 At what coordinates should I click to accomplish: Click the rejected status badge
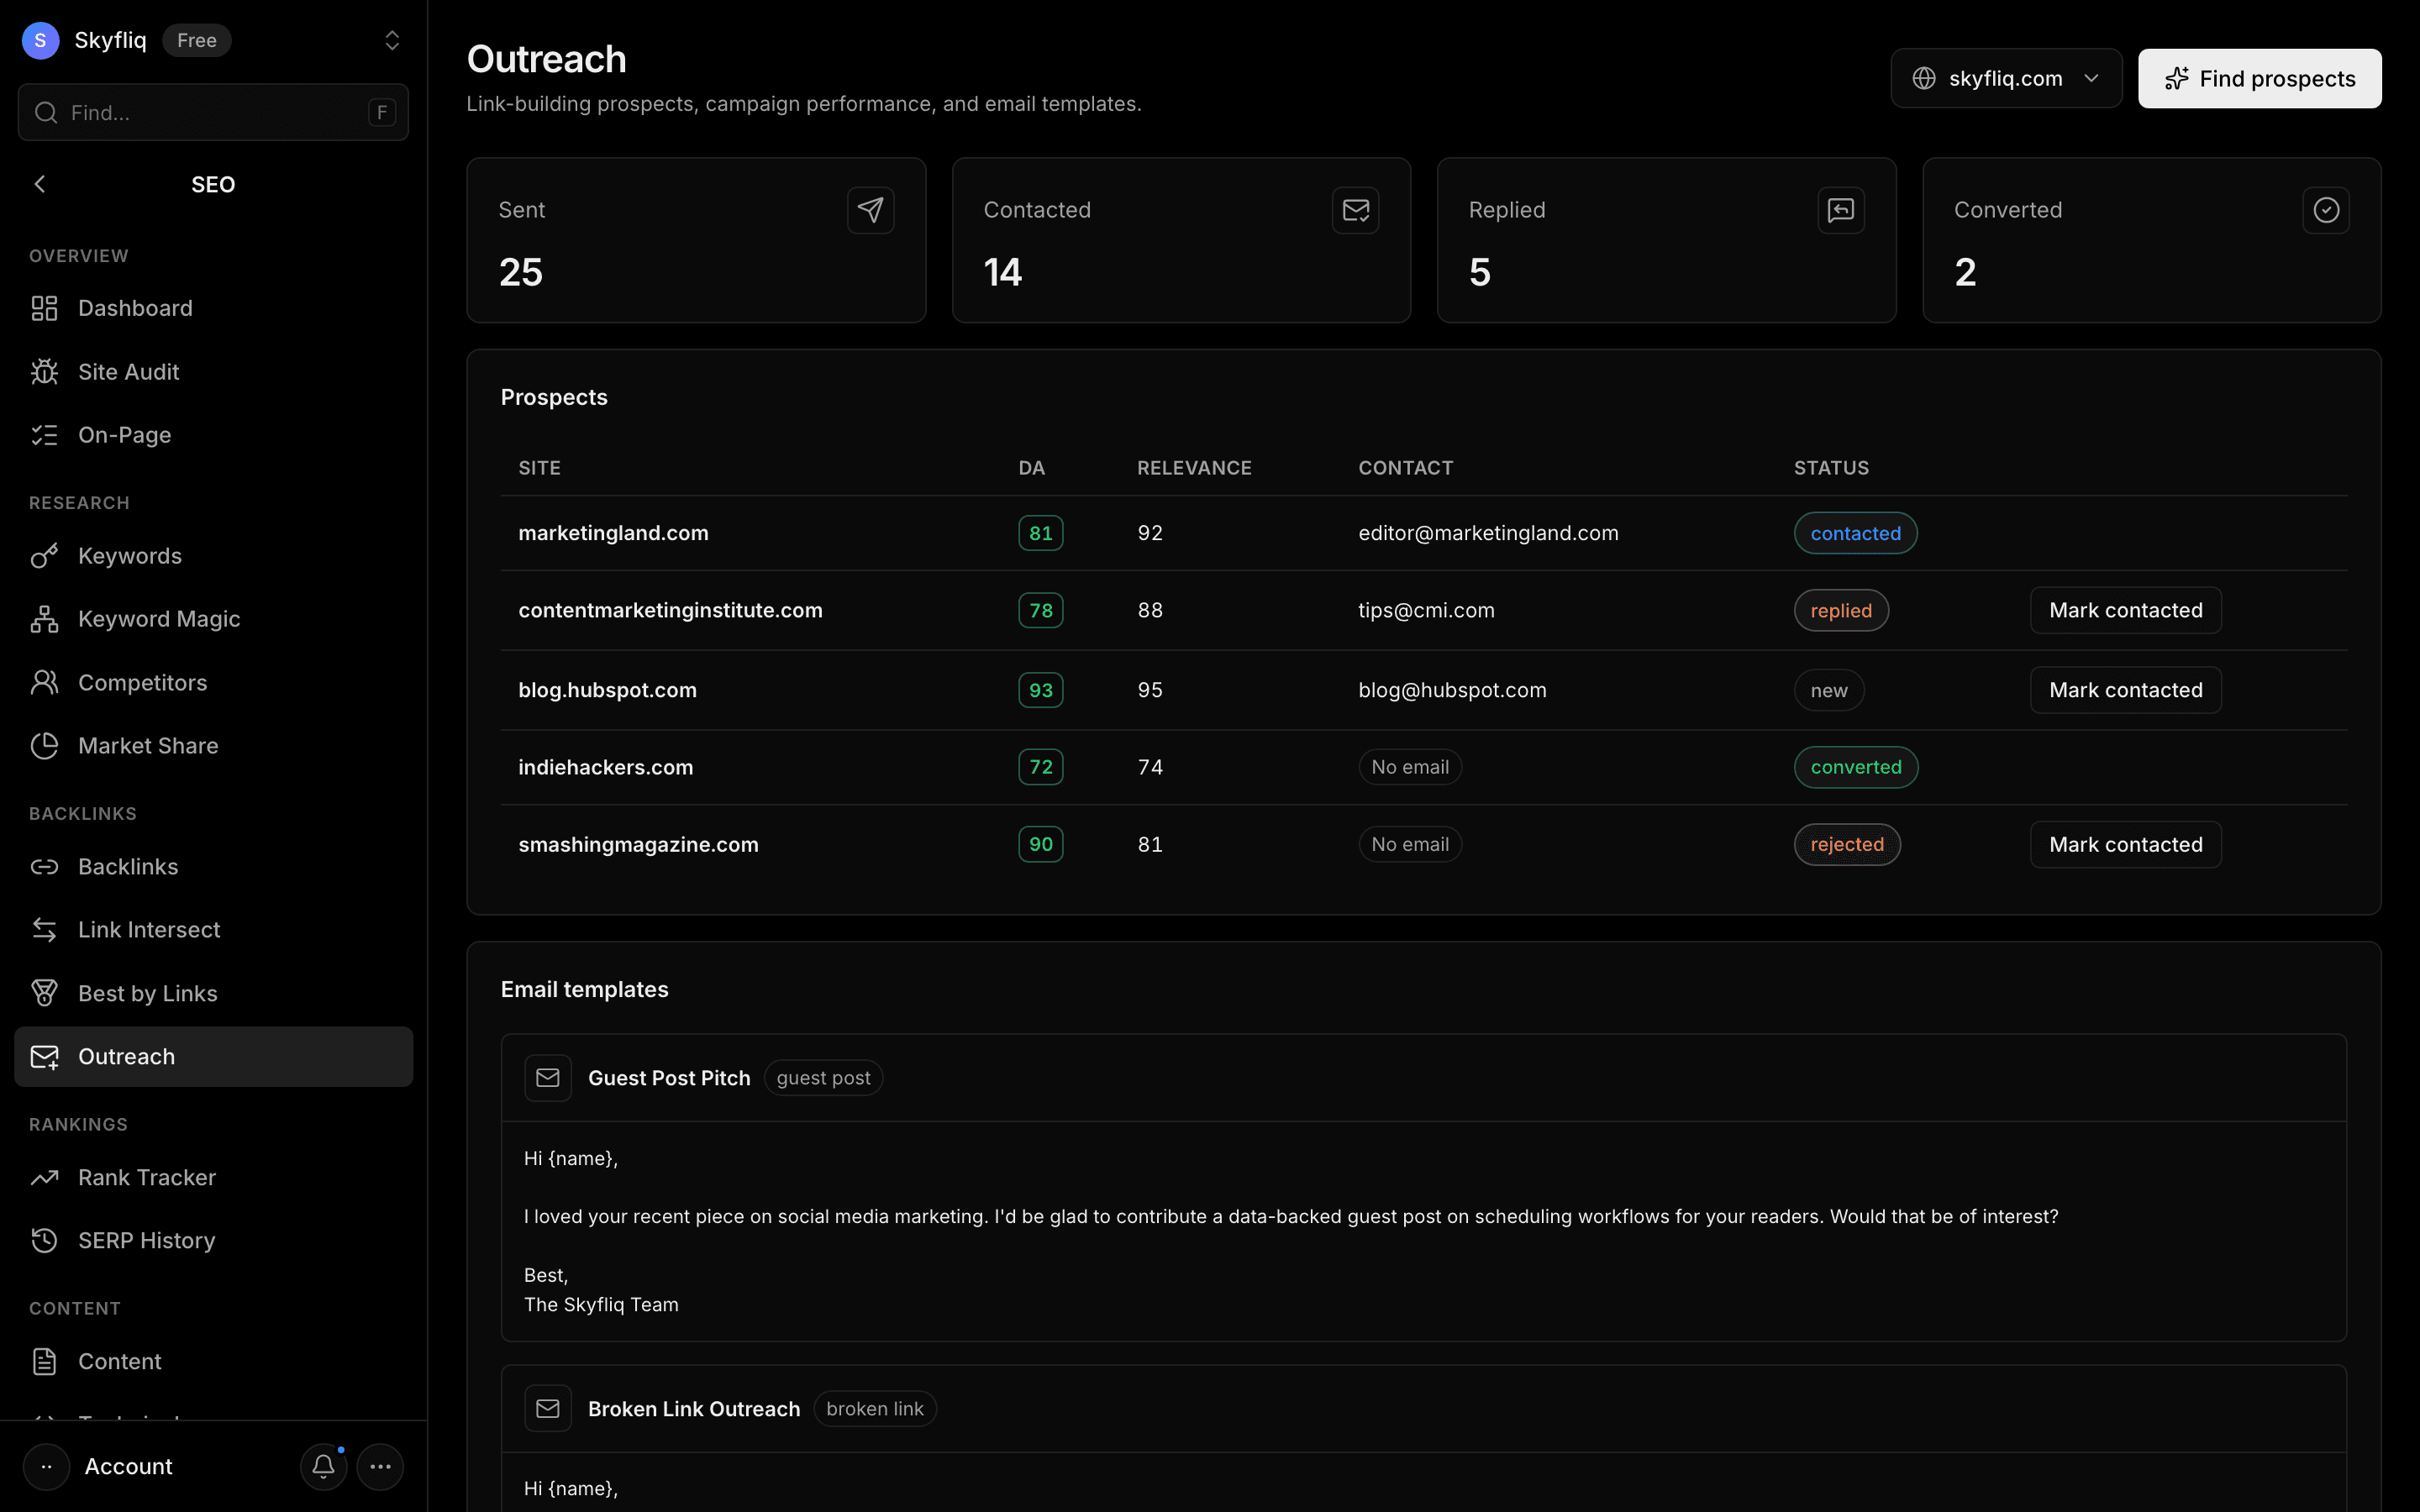click(x=1847, y=845)
